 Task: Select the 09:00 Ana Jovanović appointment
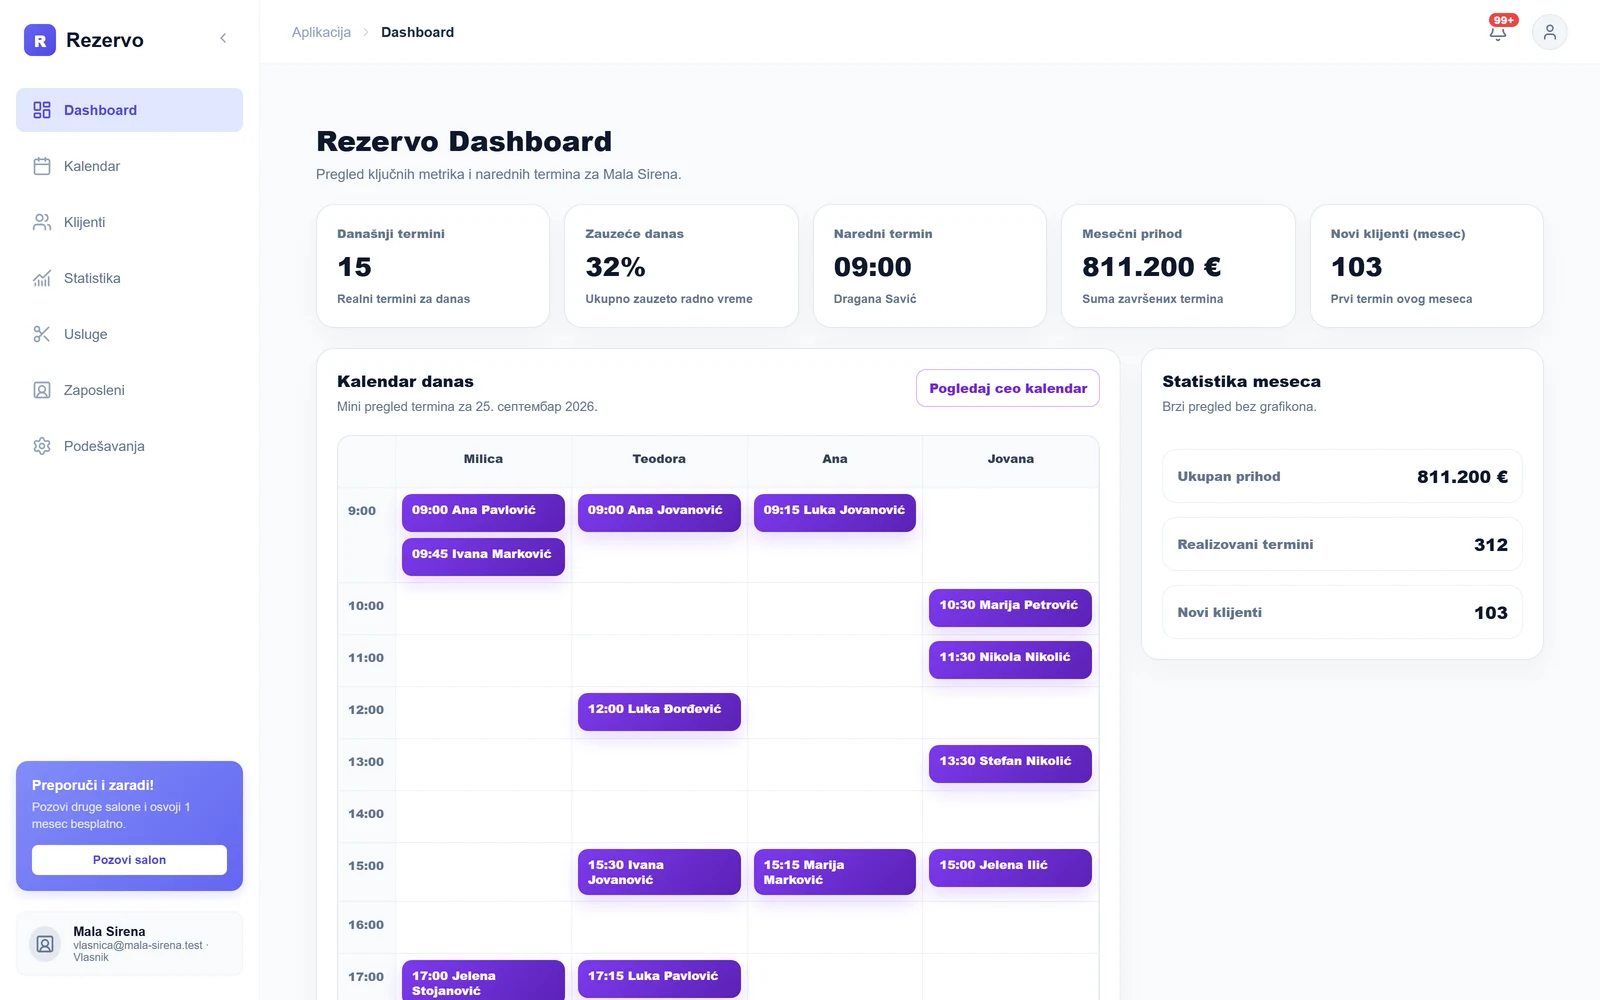click(x=659, y=512)
